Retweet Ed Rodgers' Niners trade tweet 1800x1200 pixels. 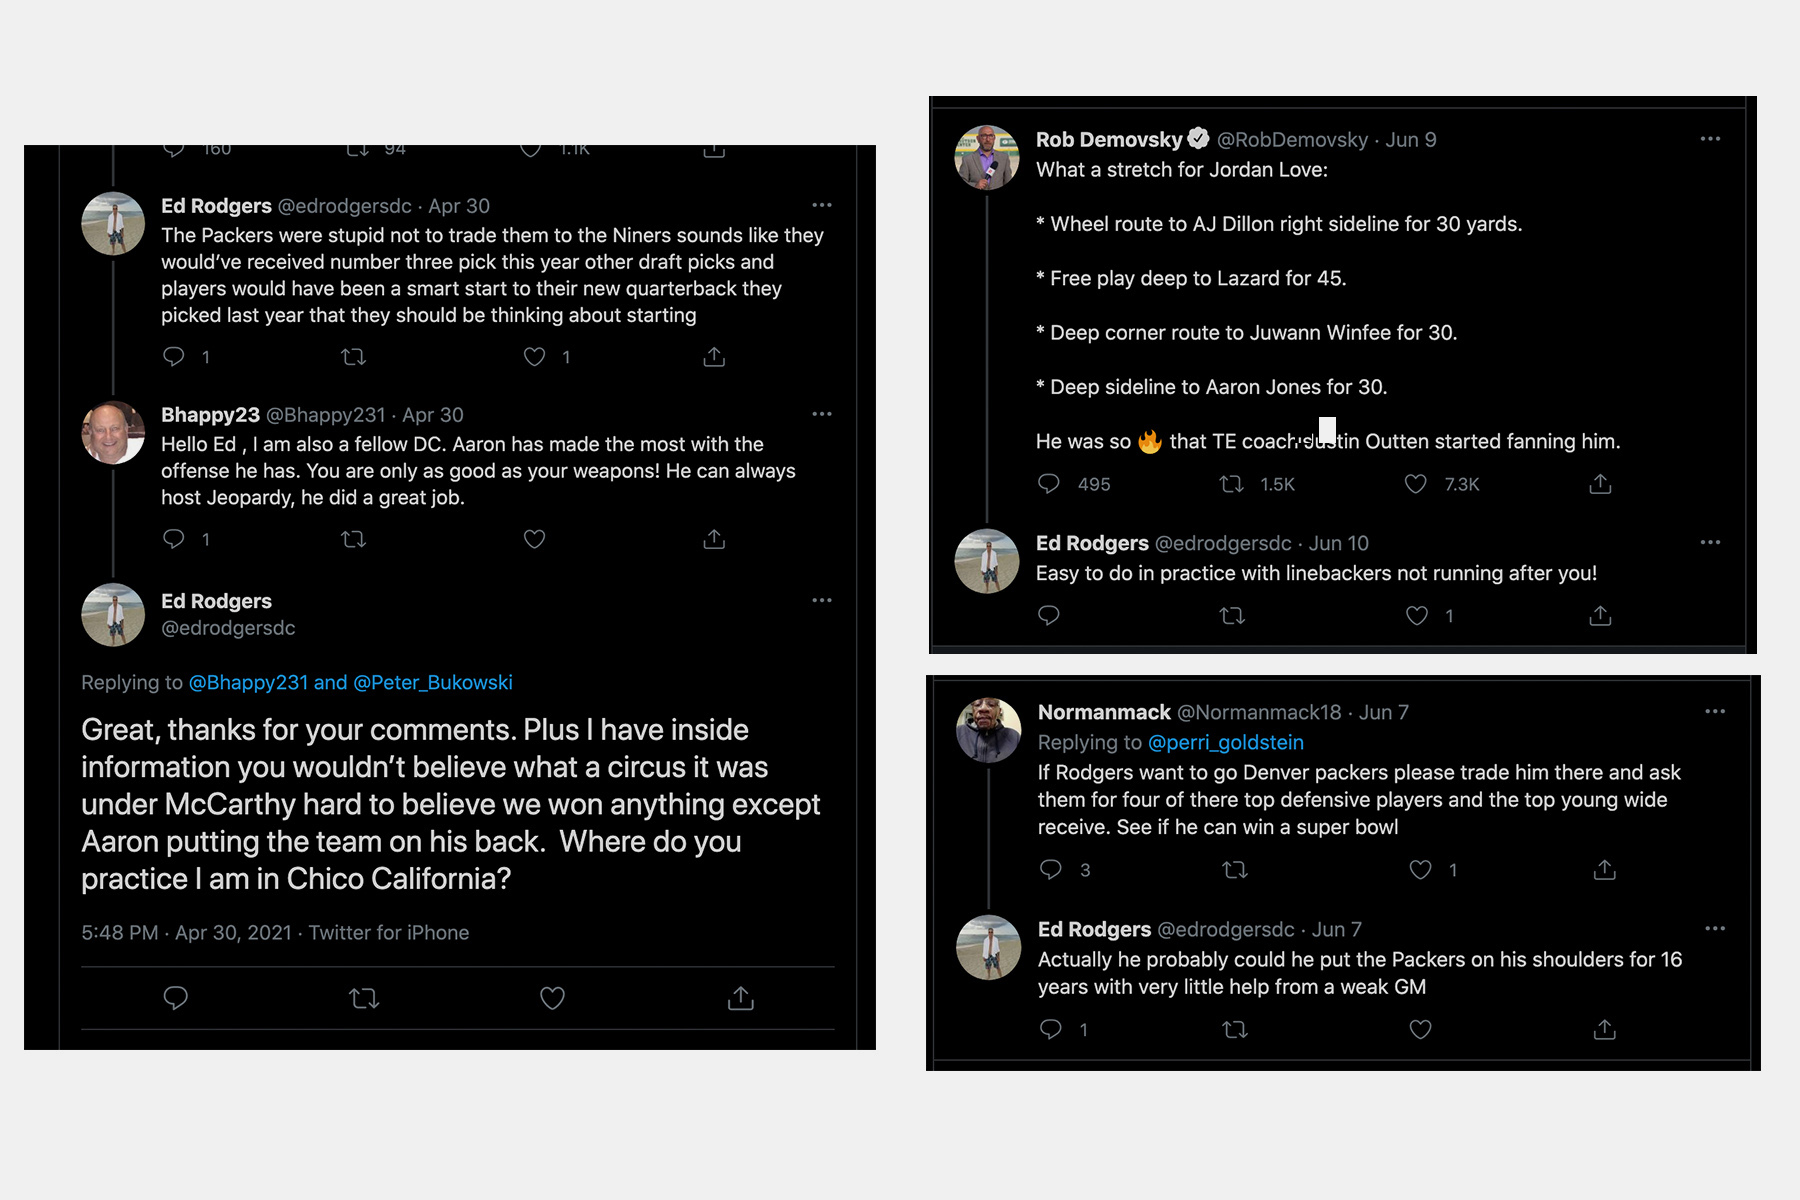[353, 357]
